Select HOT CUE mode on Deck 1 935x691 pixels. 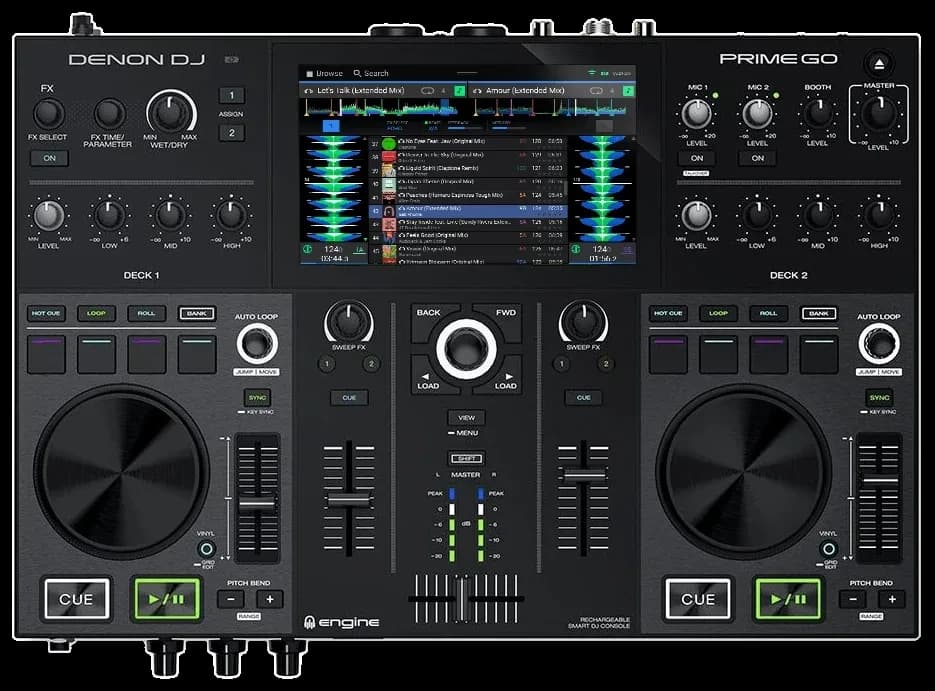pyautogui.click(x=46, y=313)
